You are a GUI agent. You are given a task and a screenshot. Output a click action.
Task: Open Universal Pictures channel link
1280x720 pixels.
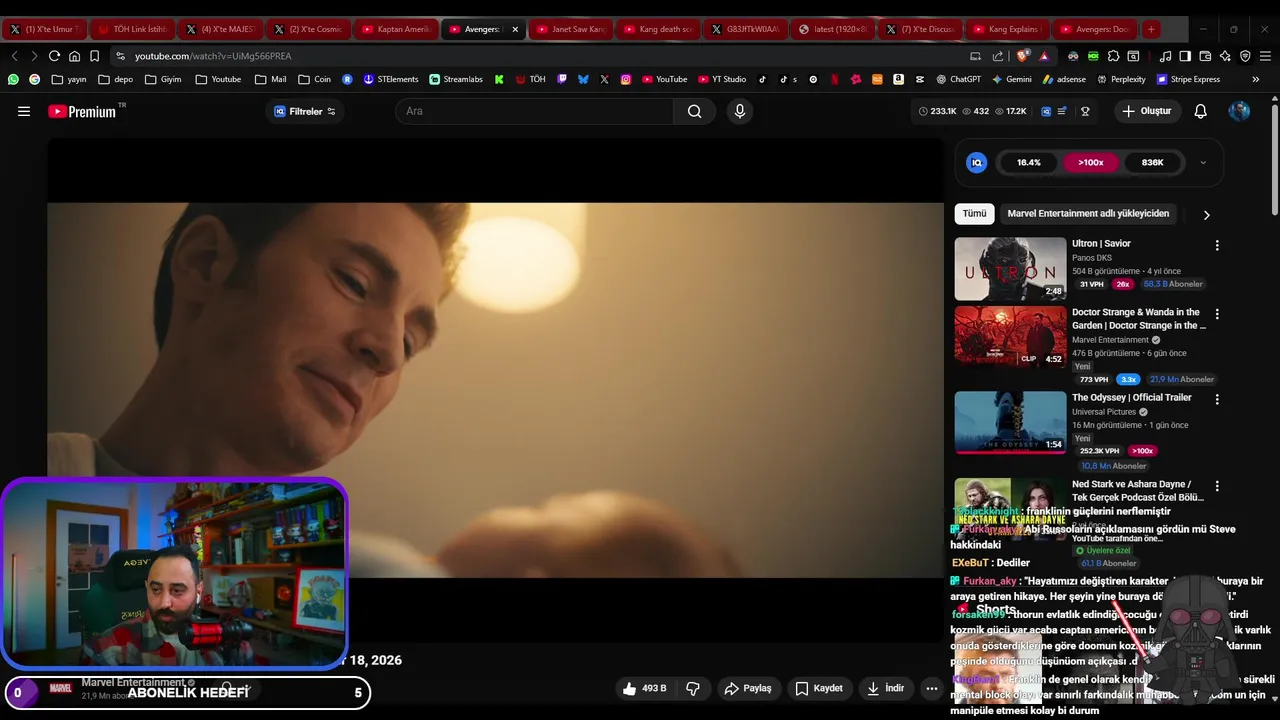point(1104,412)
